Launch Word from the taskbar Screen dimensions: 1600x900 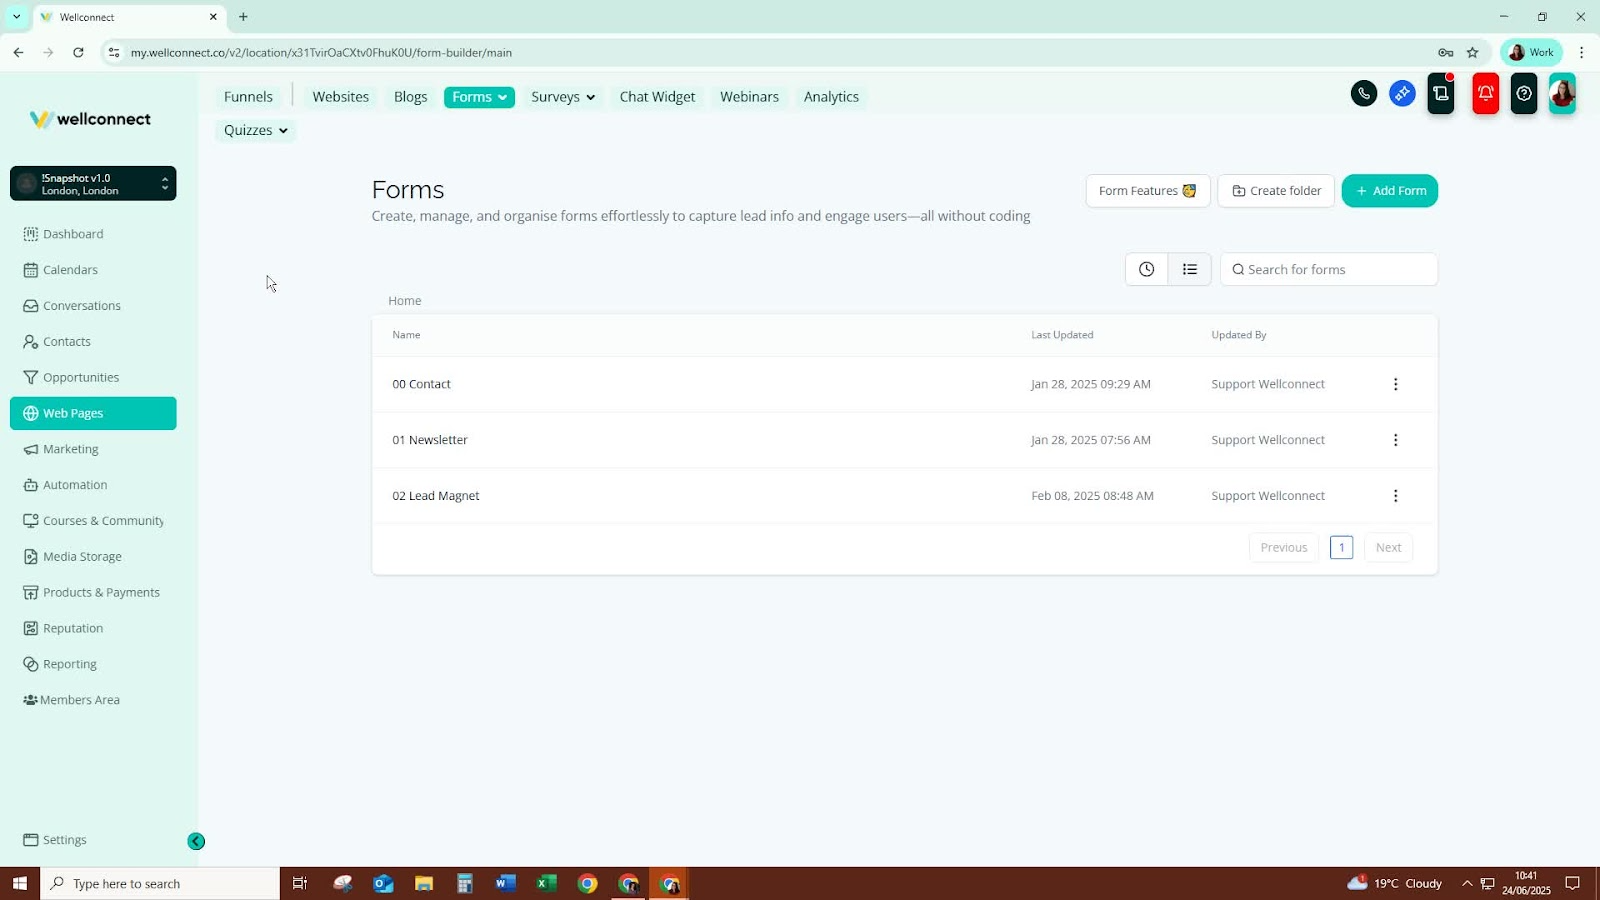[505, 884]
